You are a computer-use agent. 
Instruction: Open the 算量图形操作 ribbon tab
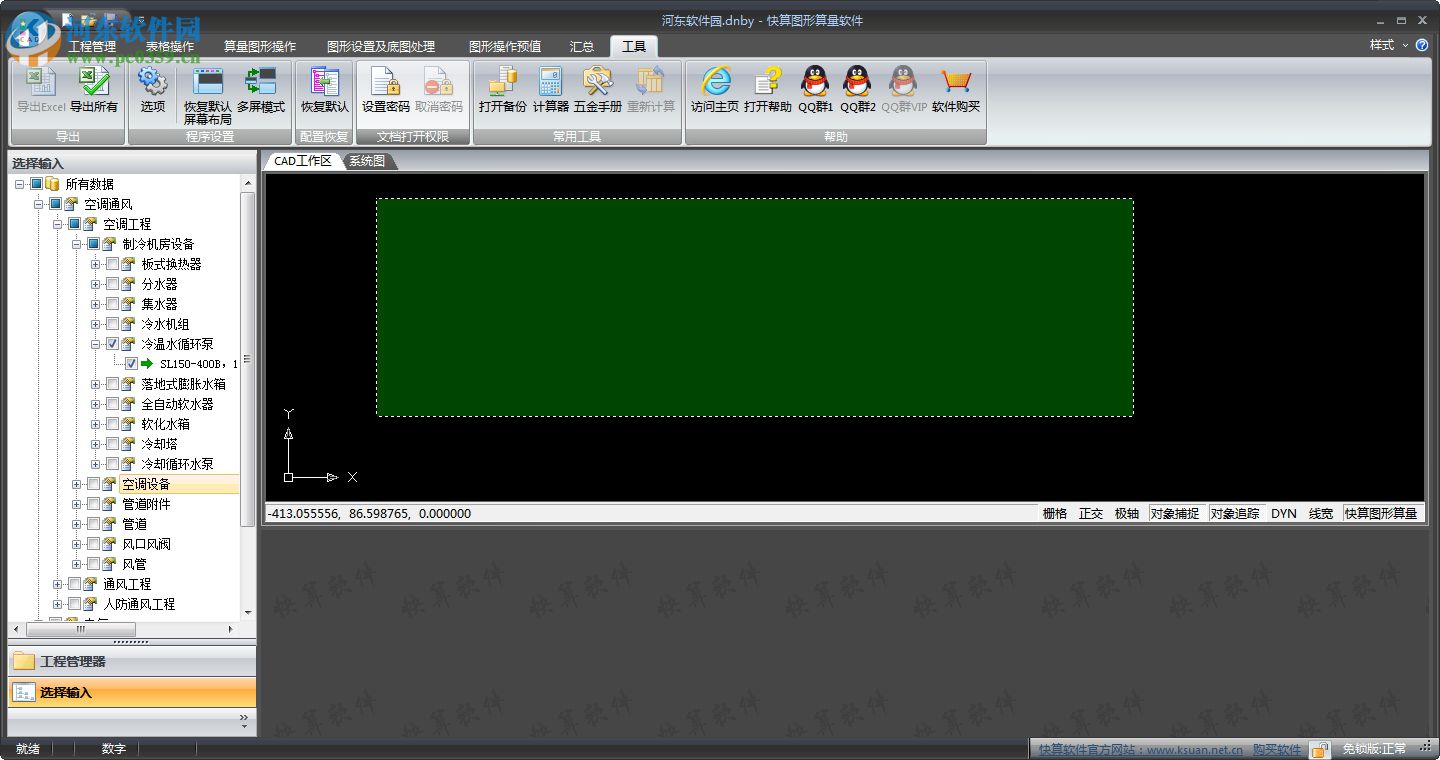pyautogui.click(x=260, y=46)
